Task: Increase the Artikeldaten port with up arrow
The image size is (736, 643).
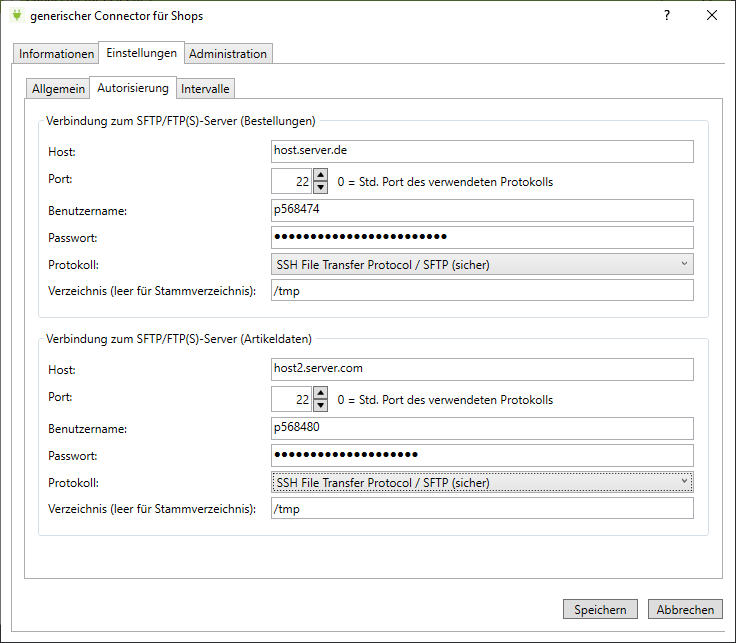Action: tap(320, 393)
